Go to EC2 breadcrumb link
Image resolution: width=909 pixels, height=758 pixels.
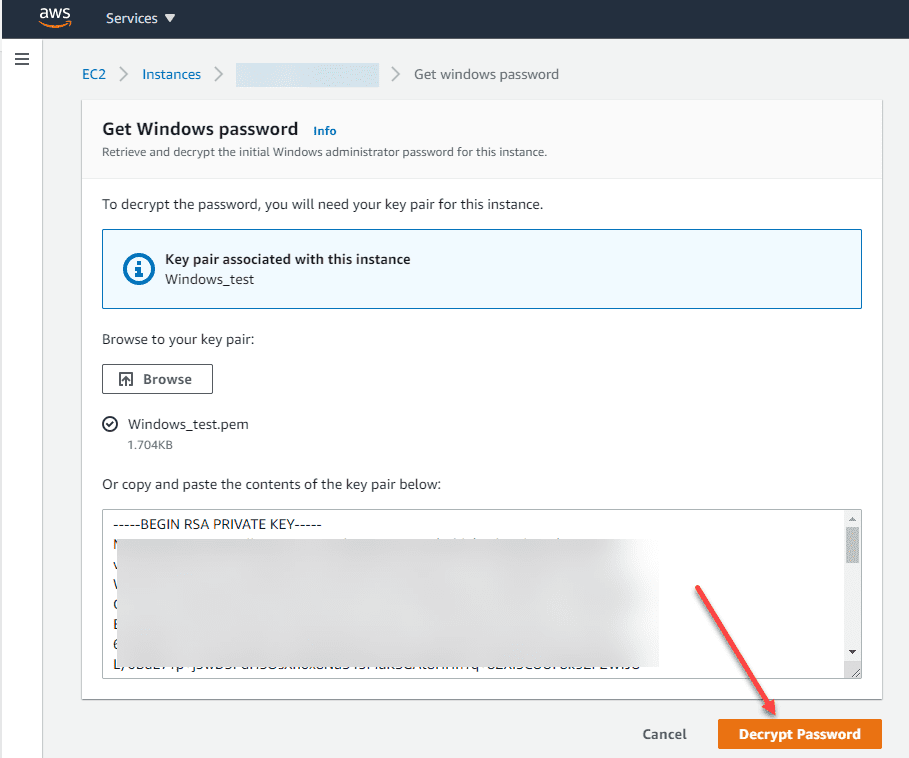pyautogui.click(x=94, y=74)
